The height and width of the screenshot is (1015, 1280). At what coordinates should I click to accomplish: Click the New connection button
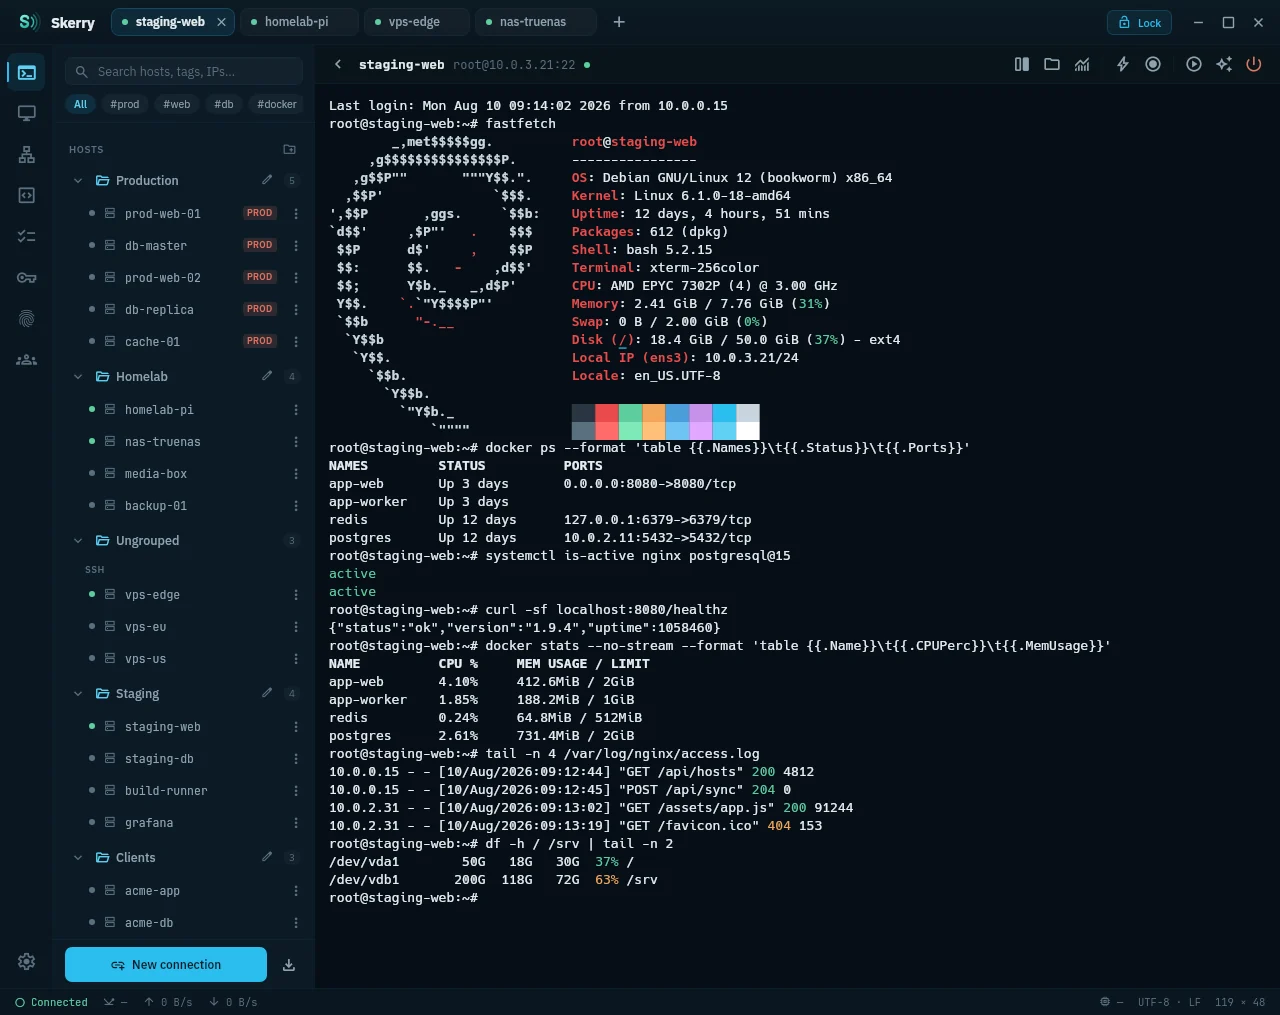coord(166,965)
